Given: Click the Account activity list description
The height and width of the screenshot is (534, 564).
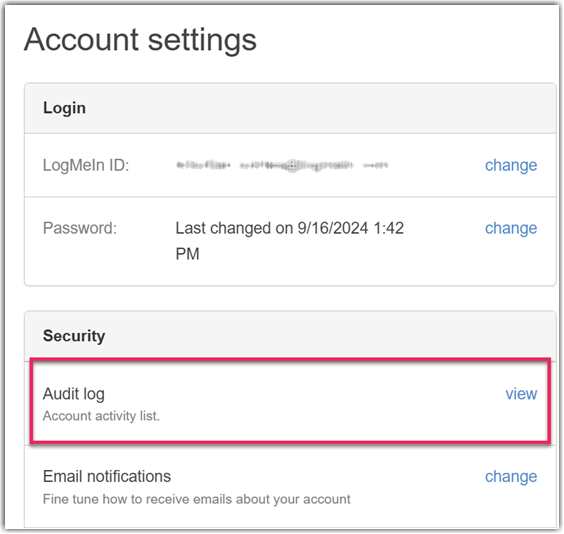Looking at the screenshot, I should (101, 416).
